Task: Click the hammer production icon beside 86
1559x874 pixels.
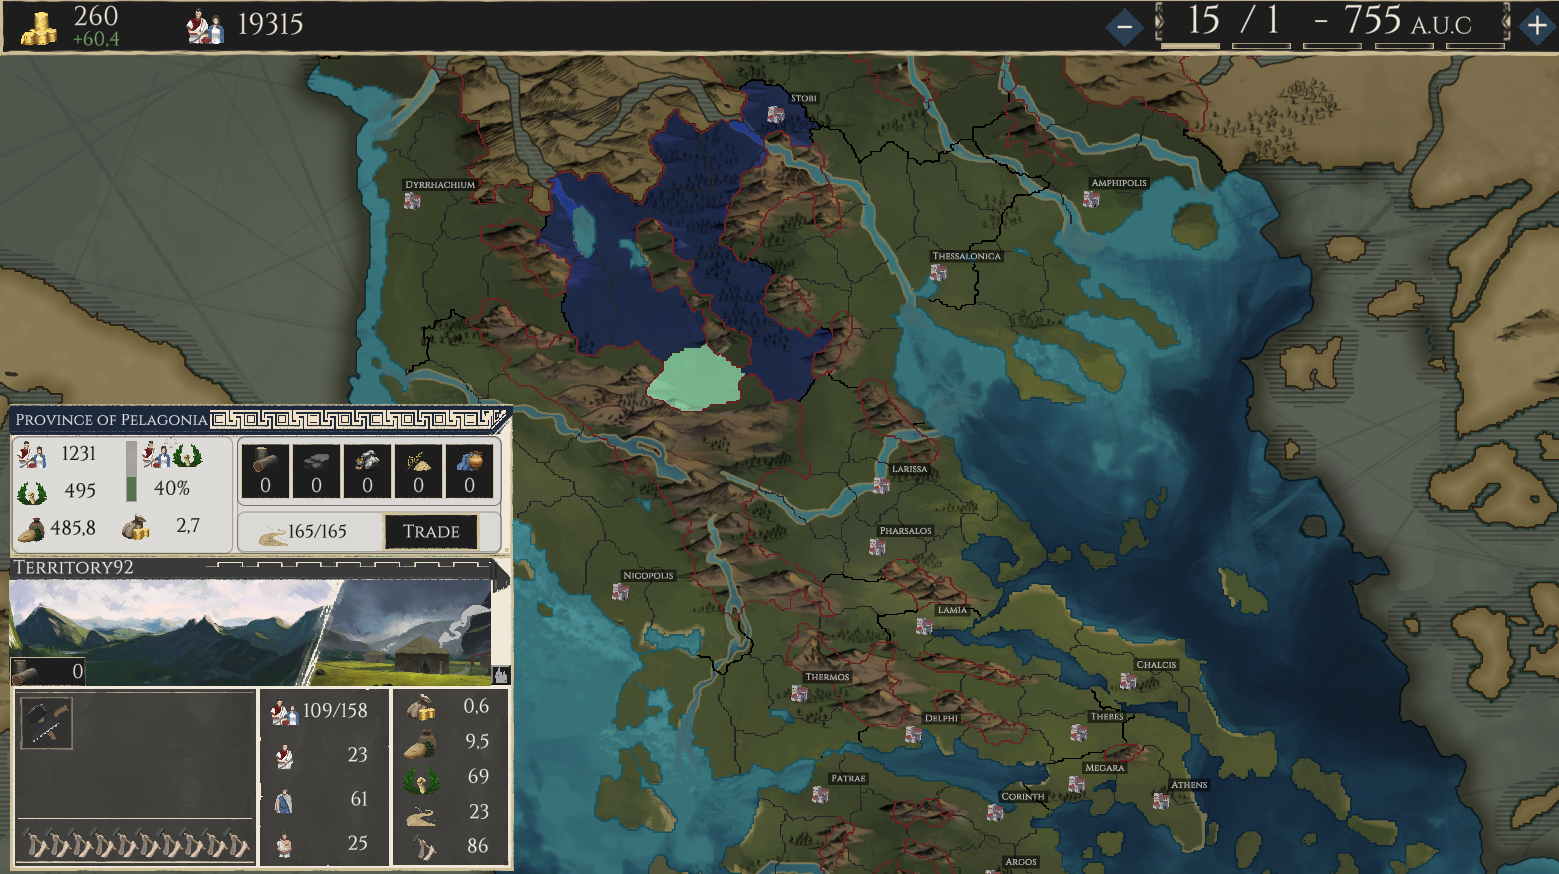Action: 423,849
